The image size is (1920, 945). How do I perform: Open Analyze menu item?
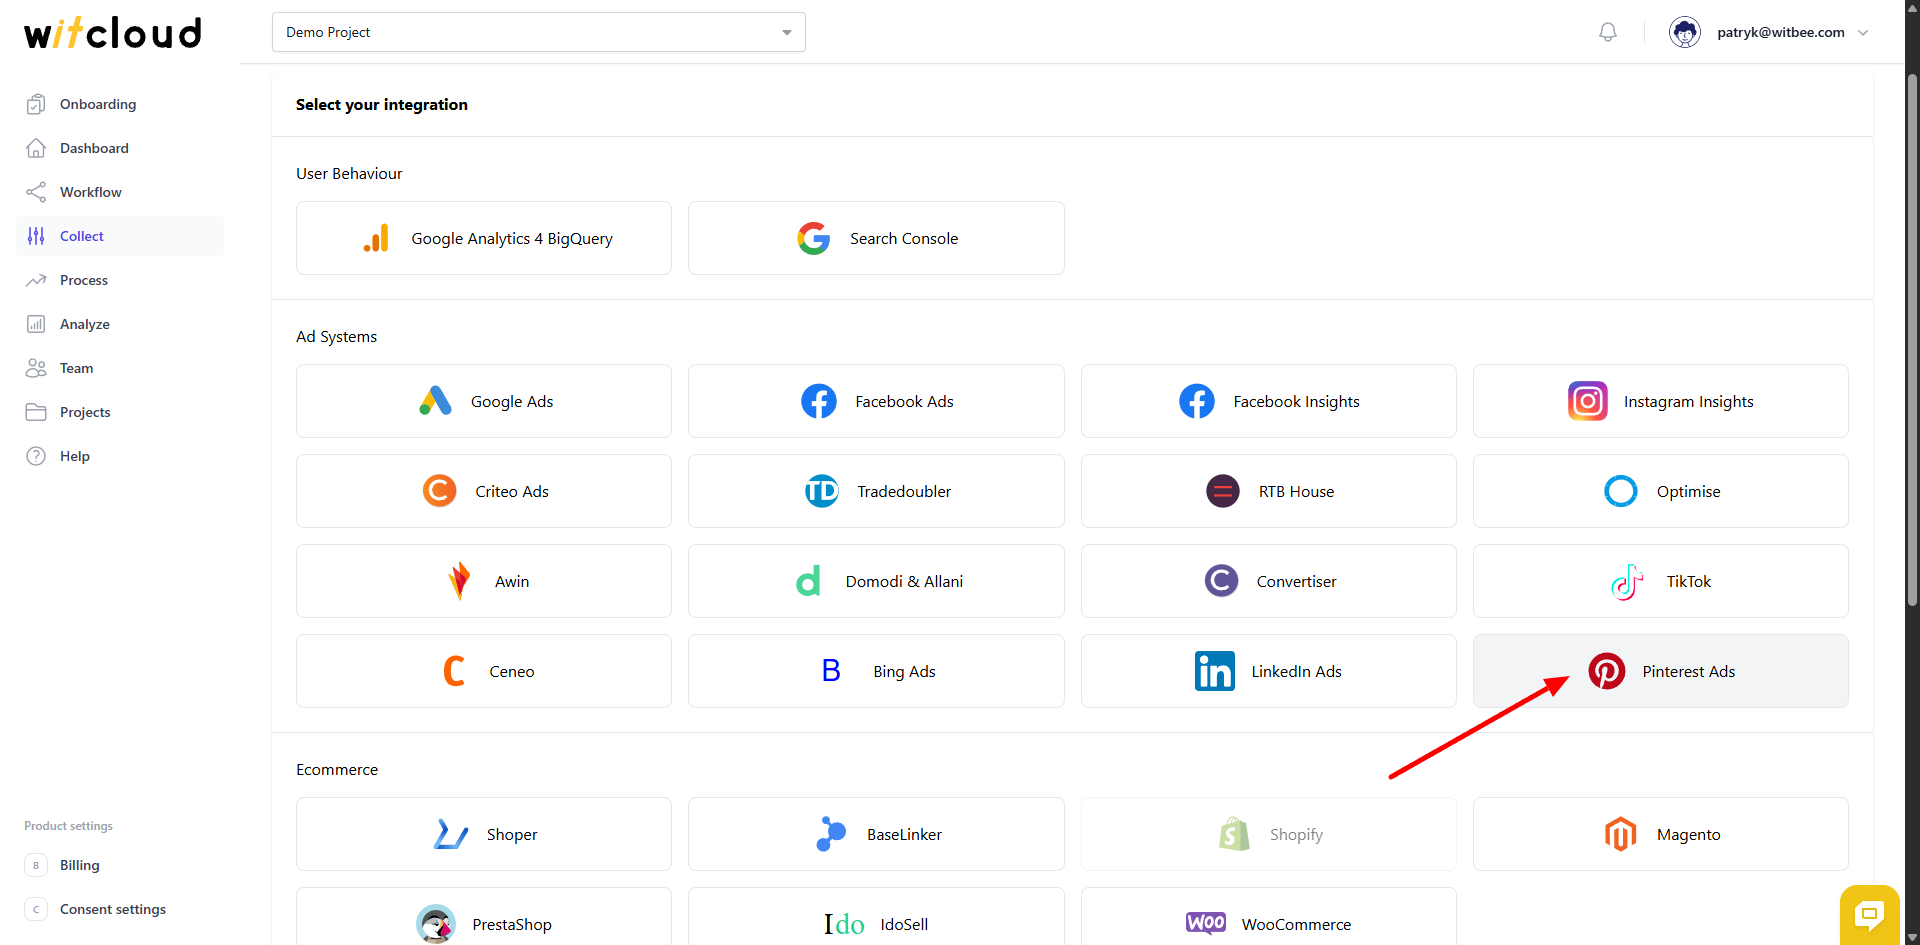tap(120, 324)
